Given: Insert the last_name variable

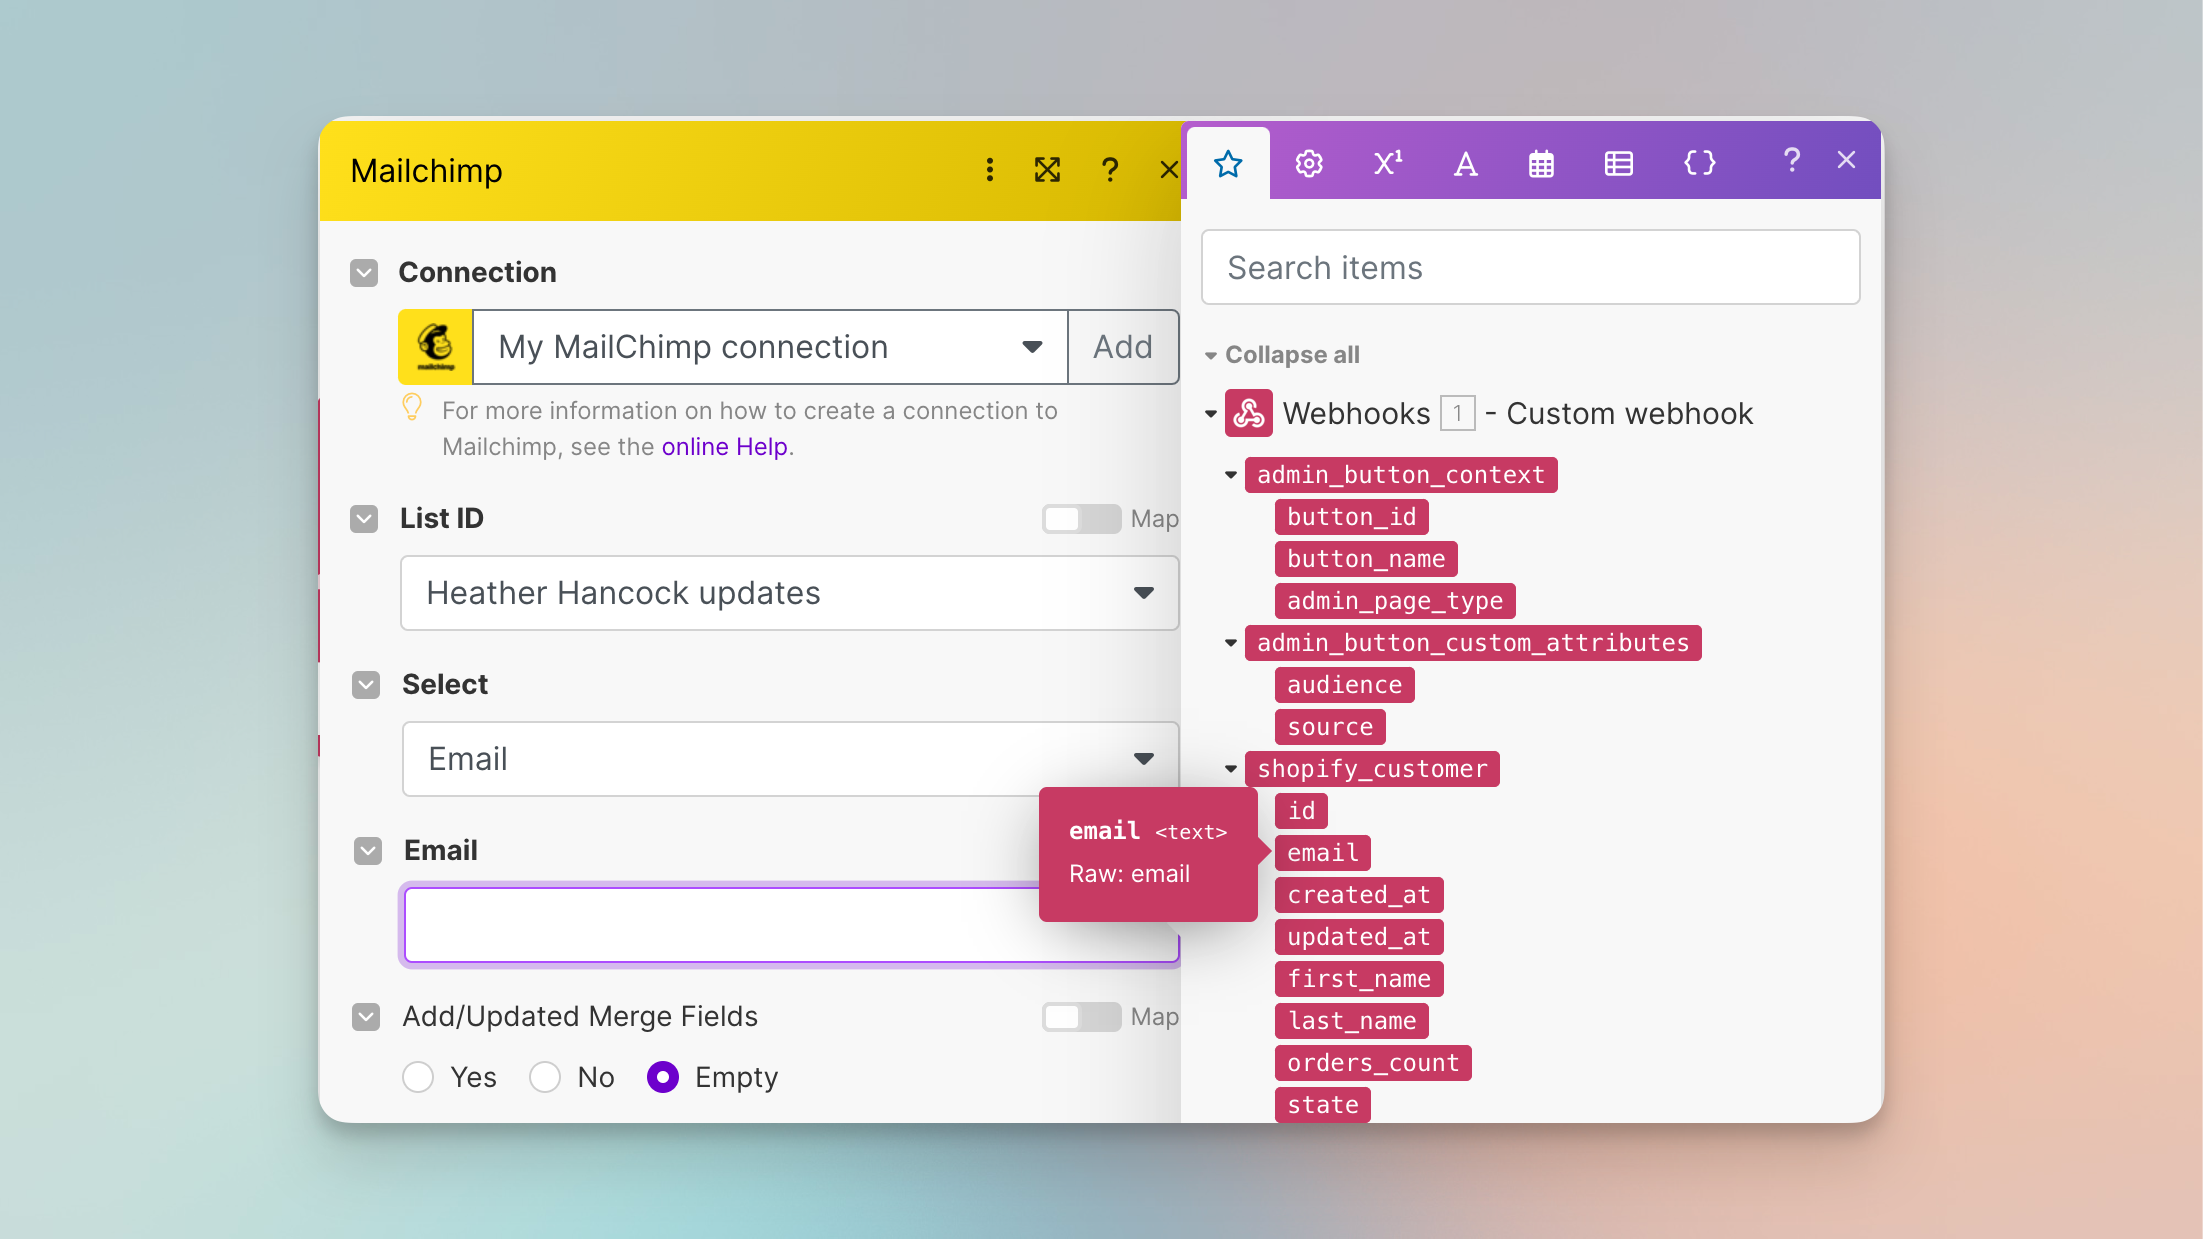Looking at the screenshot, I should click(x=1351, y=1021).
